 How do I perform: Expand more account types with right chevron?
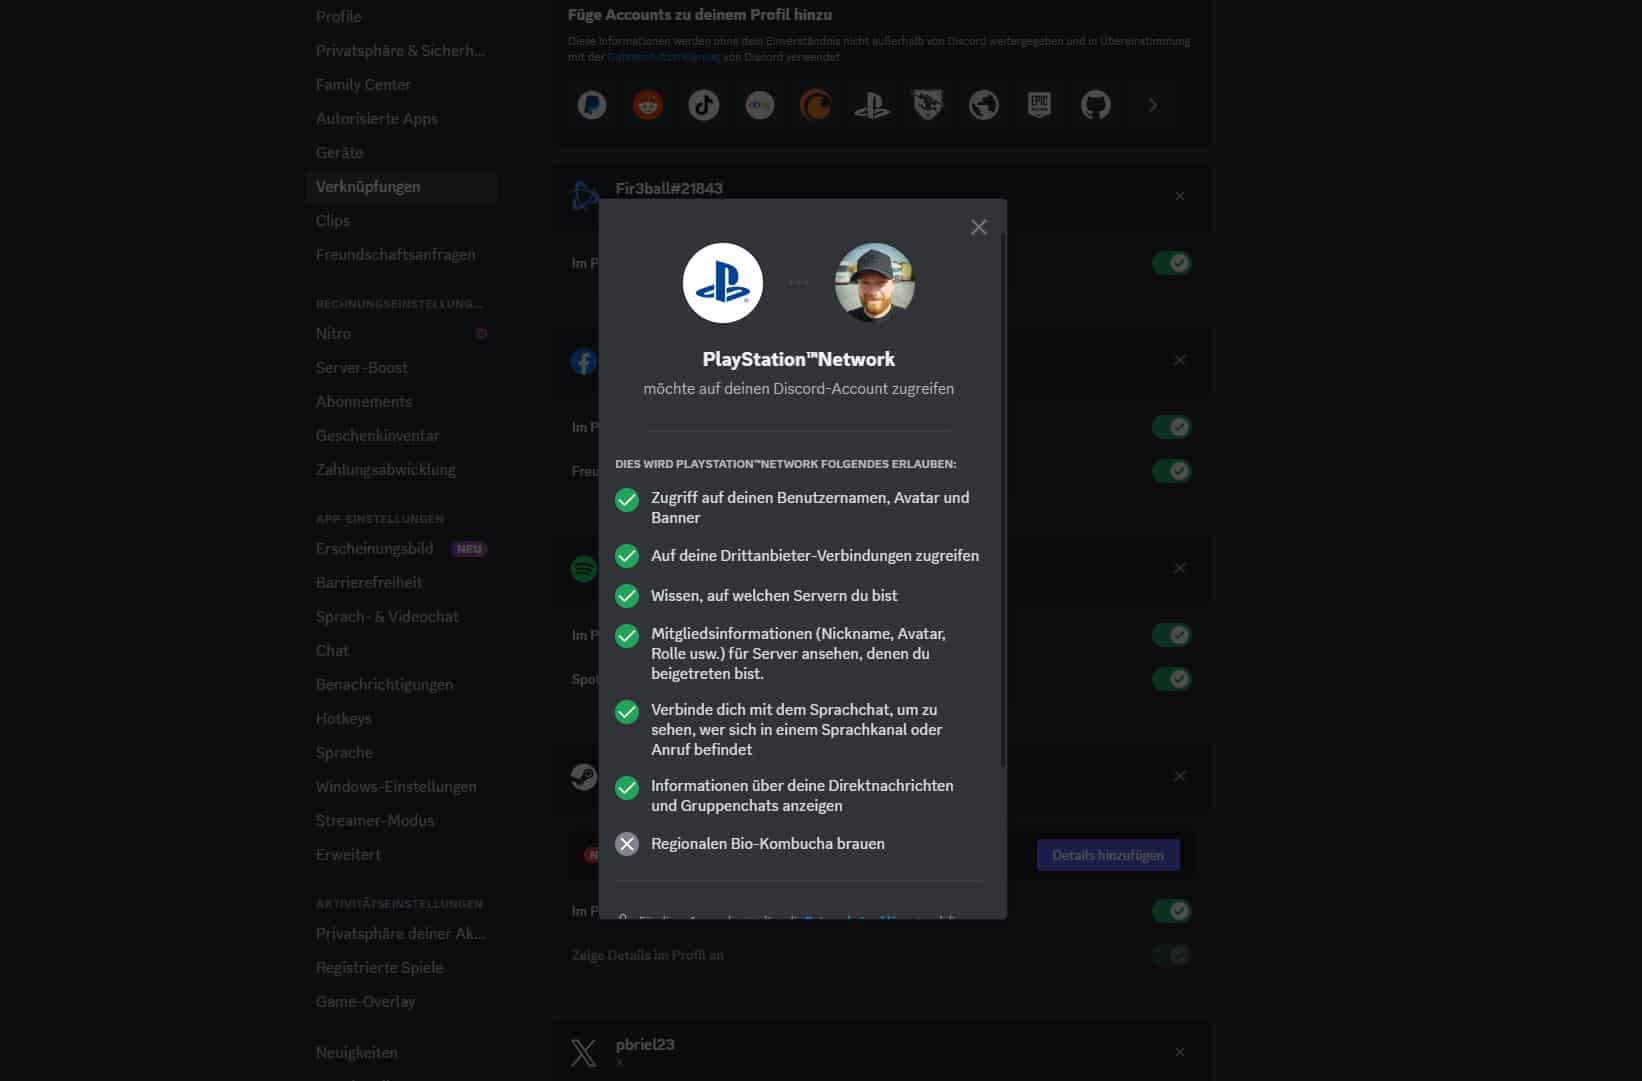1153,105
